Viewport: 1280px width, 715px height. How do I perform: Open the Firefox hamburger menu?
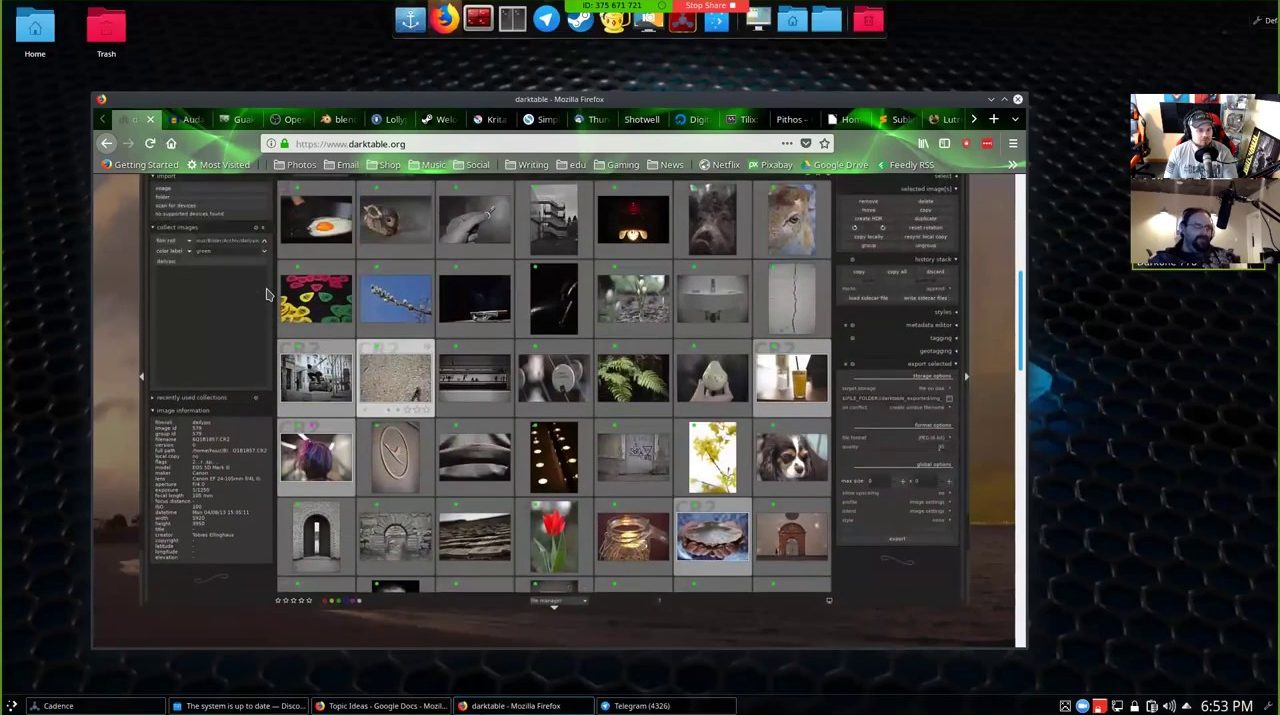pyautogui.click(x=1013, y=144)
